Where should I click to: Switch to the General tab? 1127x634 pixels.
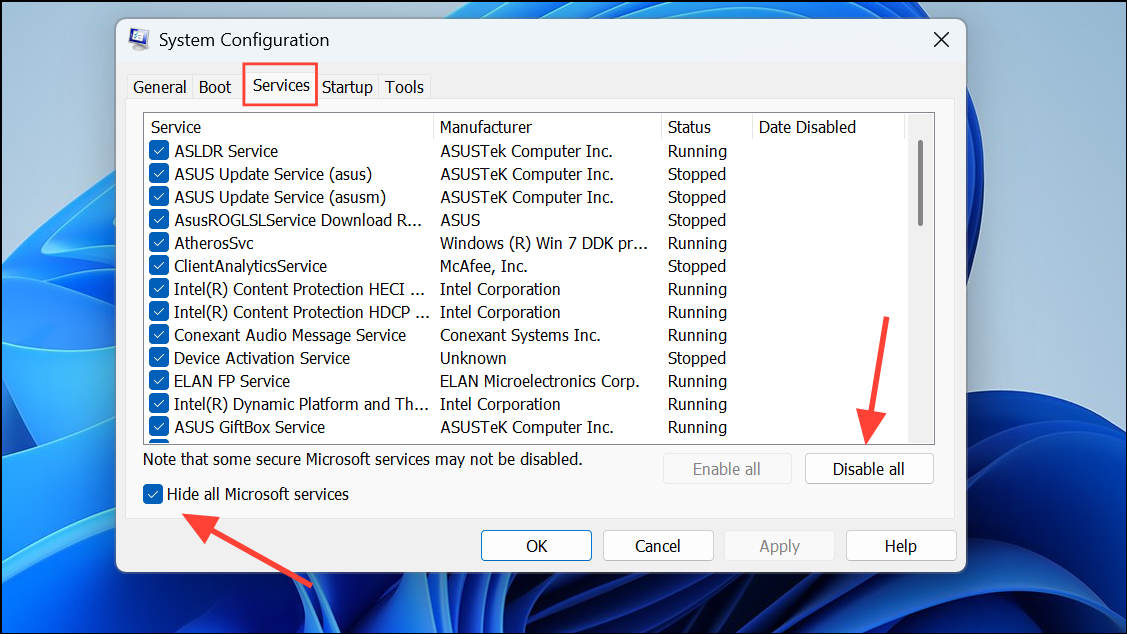click(160, 87)
